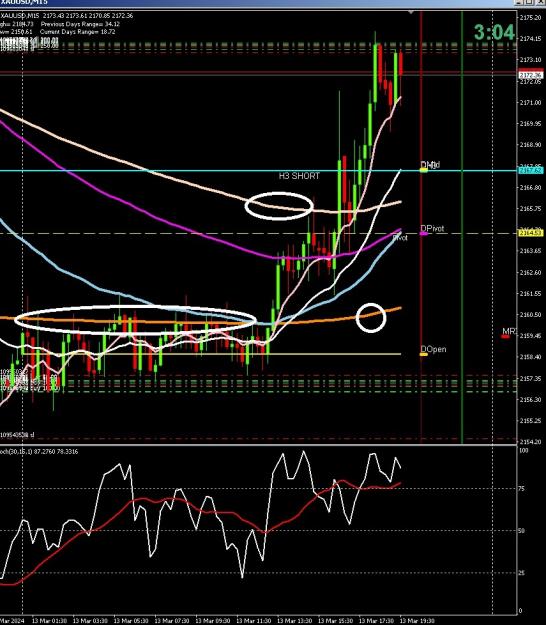546x625 pixels.
Task: Click the 2154.20 price axis value
Action: tap(531, 442)
